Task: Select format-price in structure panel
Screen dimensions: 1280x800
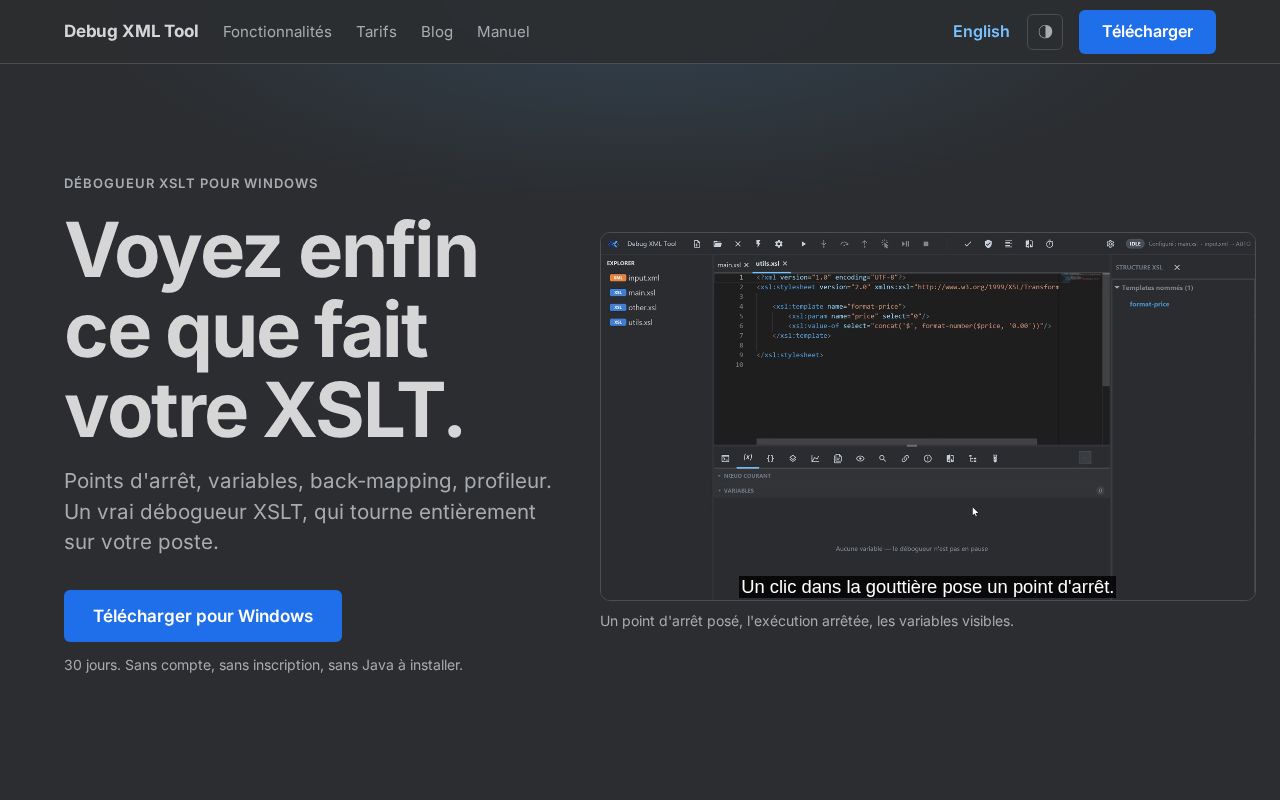Action: pos(1149,304)
